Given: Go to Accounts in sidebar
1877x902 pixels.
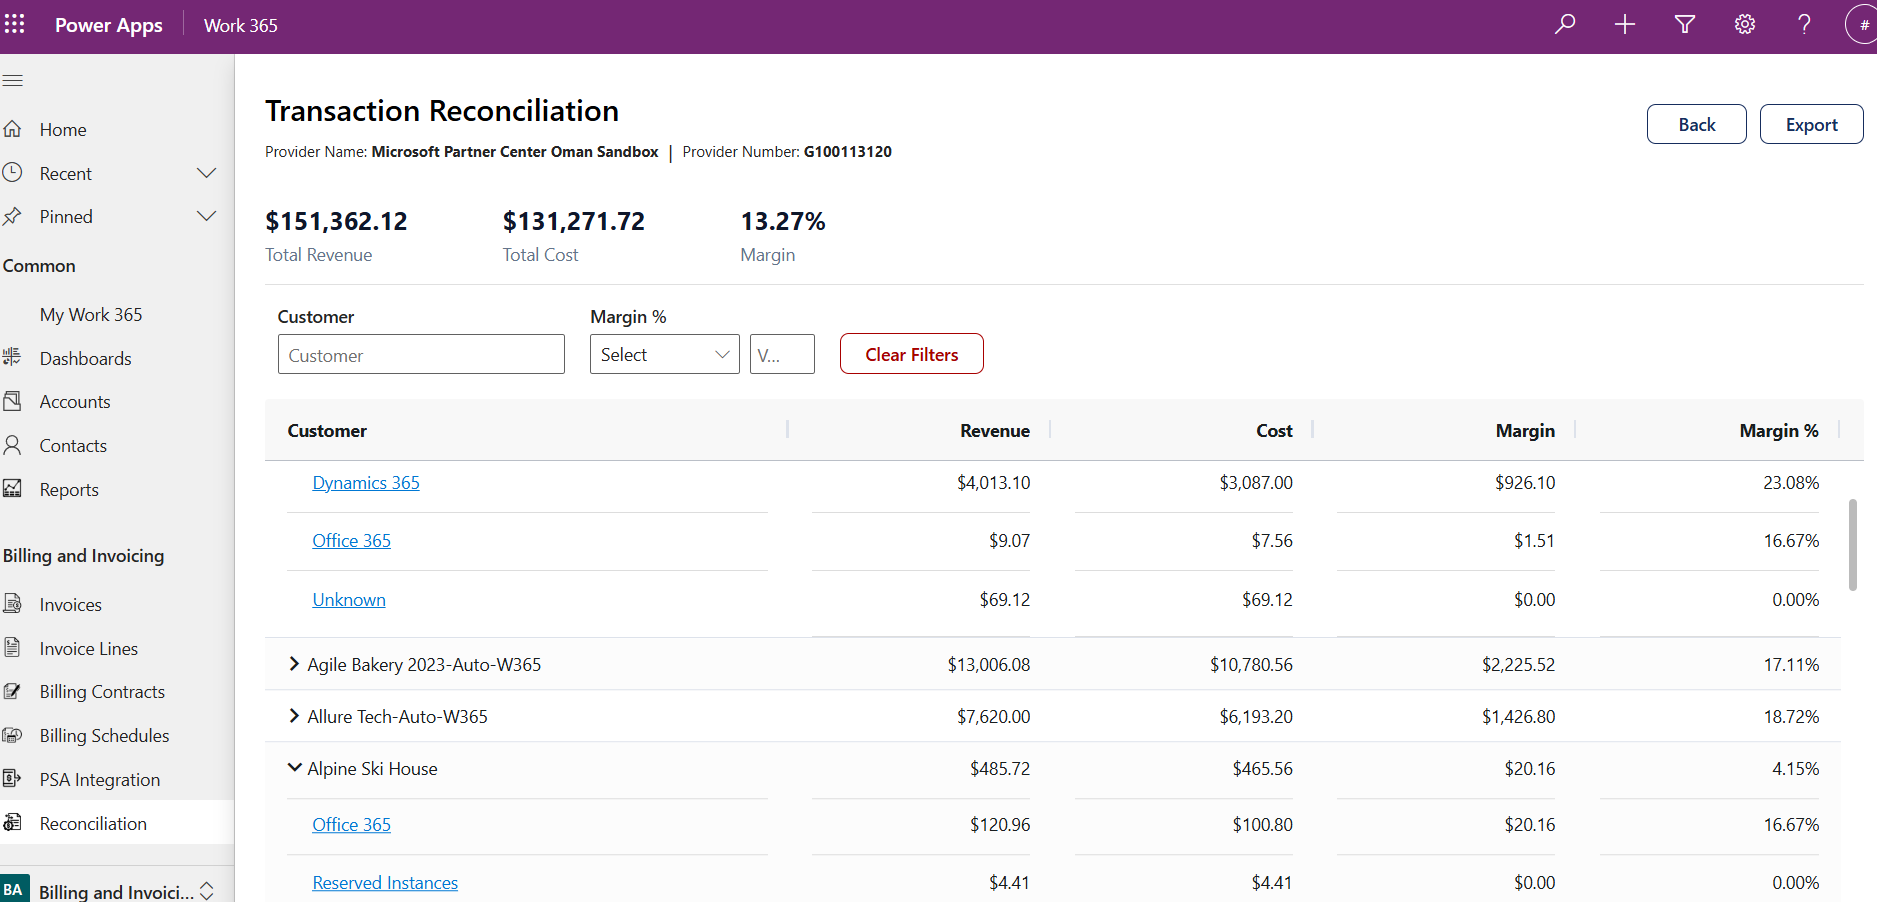Looking at the screenshot, I should (75, 401).
